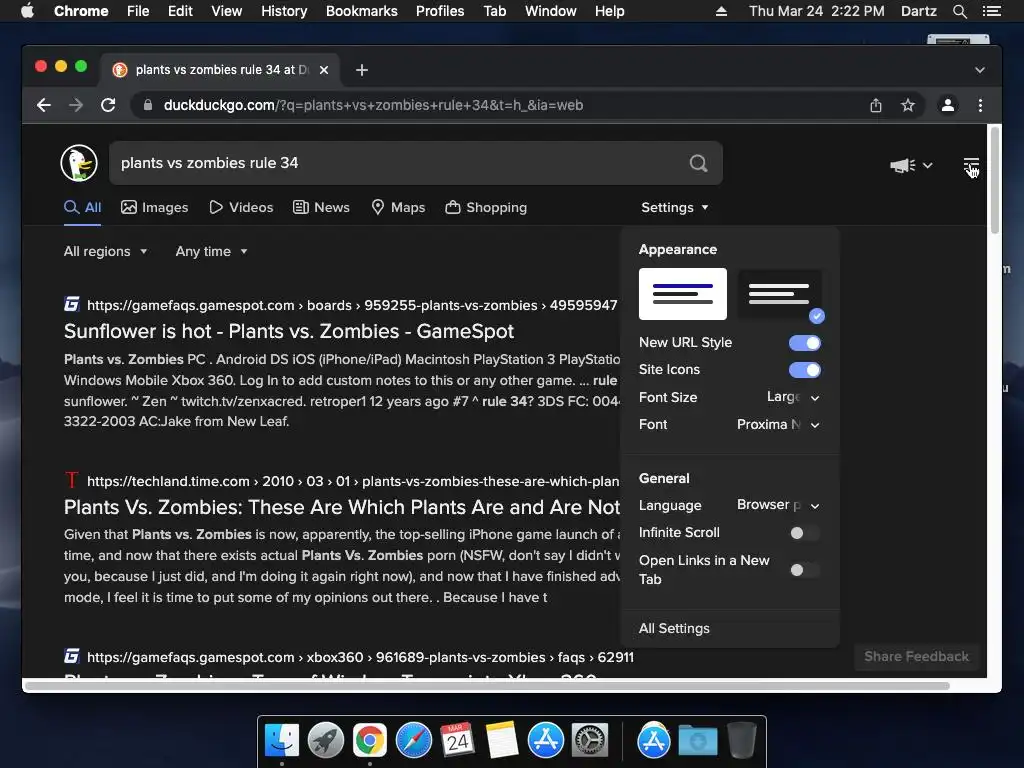Screen dimensions: 1024x768
Task: Switch to the Images tab
Action: (x=155, y=208)
